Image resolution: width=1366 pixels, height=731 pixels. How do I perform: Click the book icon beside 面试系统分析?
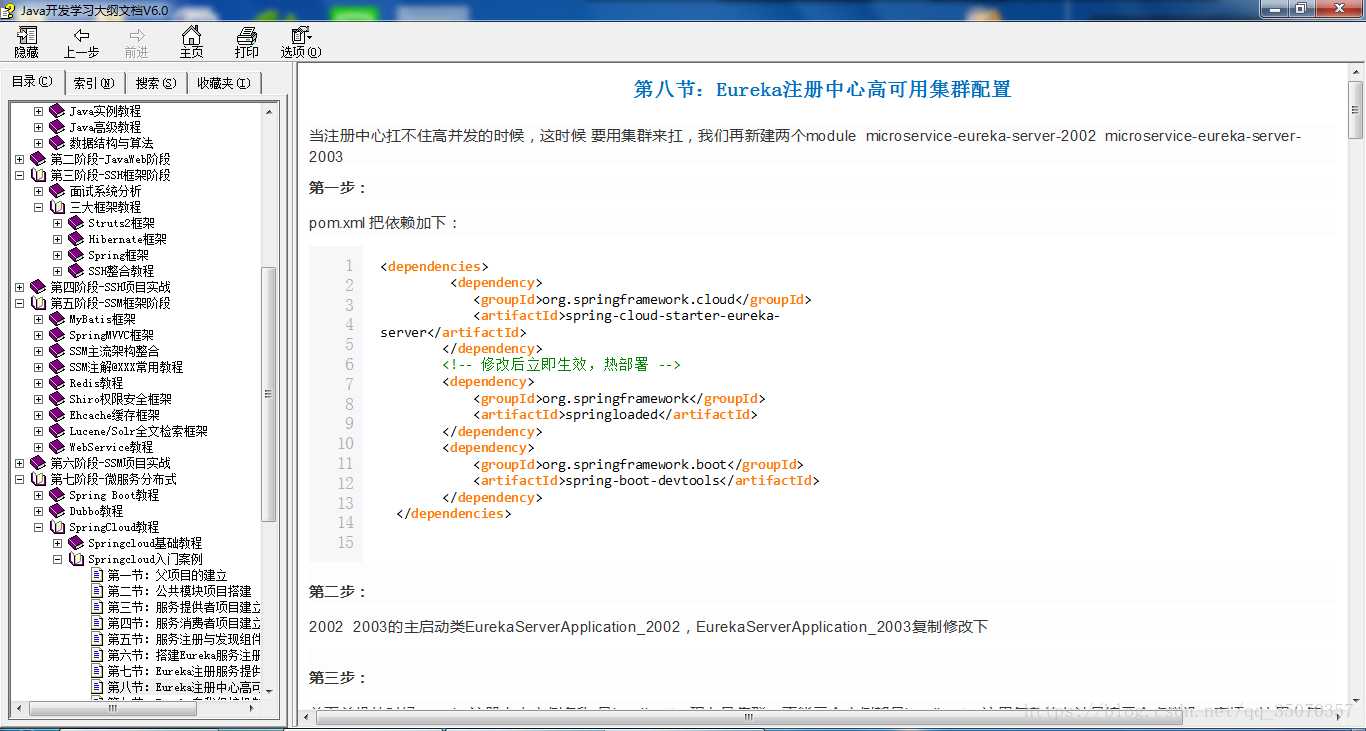[57, 191]
